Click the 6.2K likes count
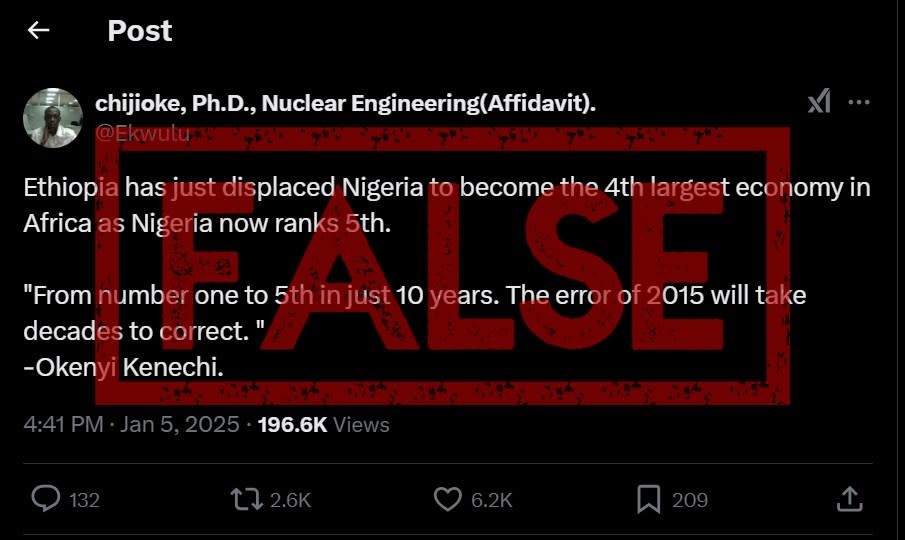The height and width of the screenshot is (540, 905). click(x=491, y=499)
